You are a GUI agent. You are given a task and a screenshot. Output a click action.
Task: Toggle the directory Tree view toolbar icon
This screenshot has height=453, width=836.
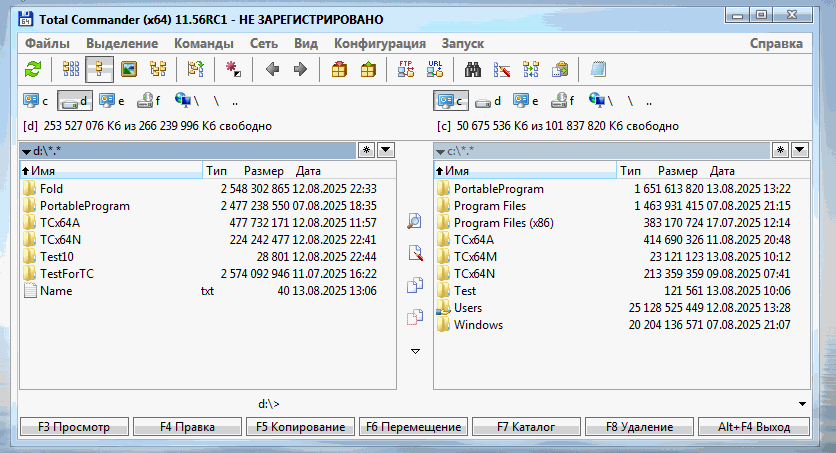click(158, 69)
